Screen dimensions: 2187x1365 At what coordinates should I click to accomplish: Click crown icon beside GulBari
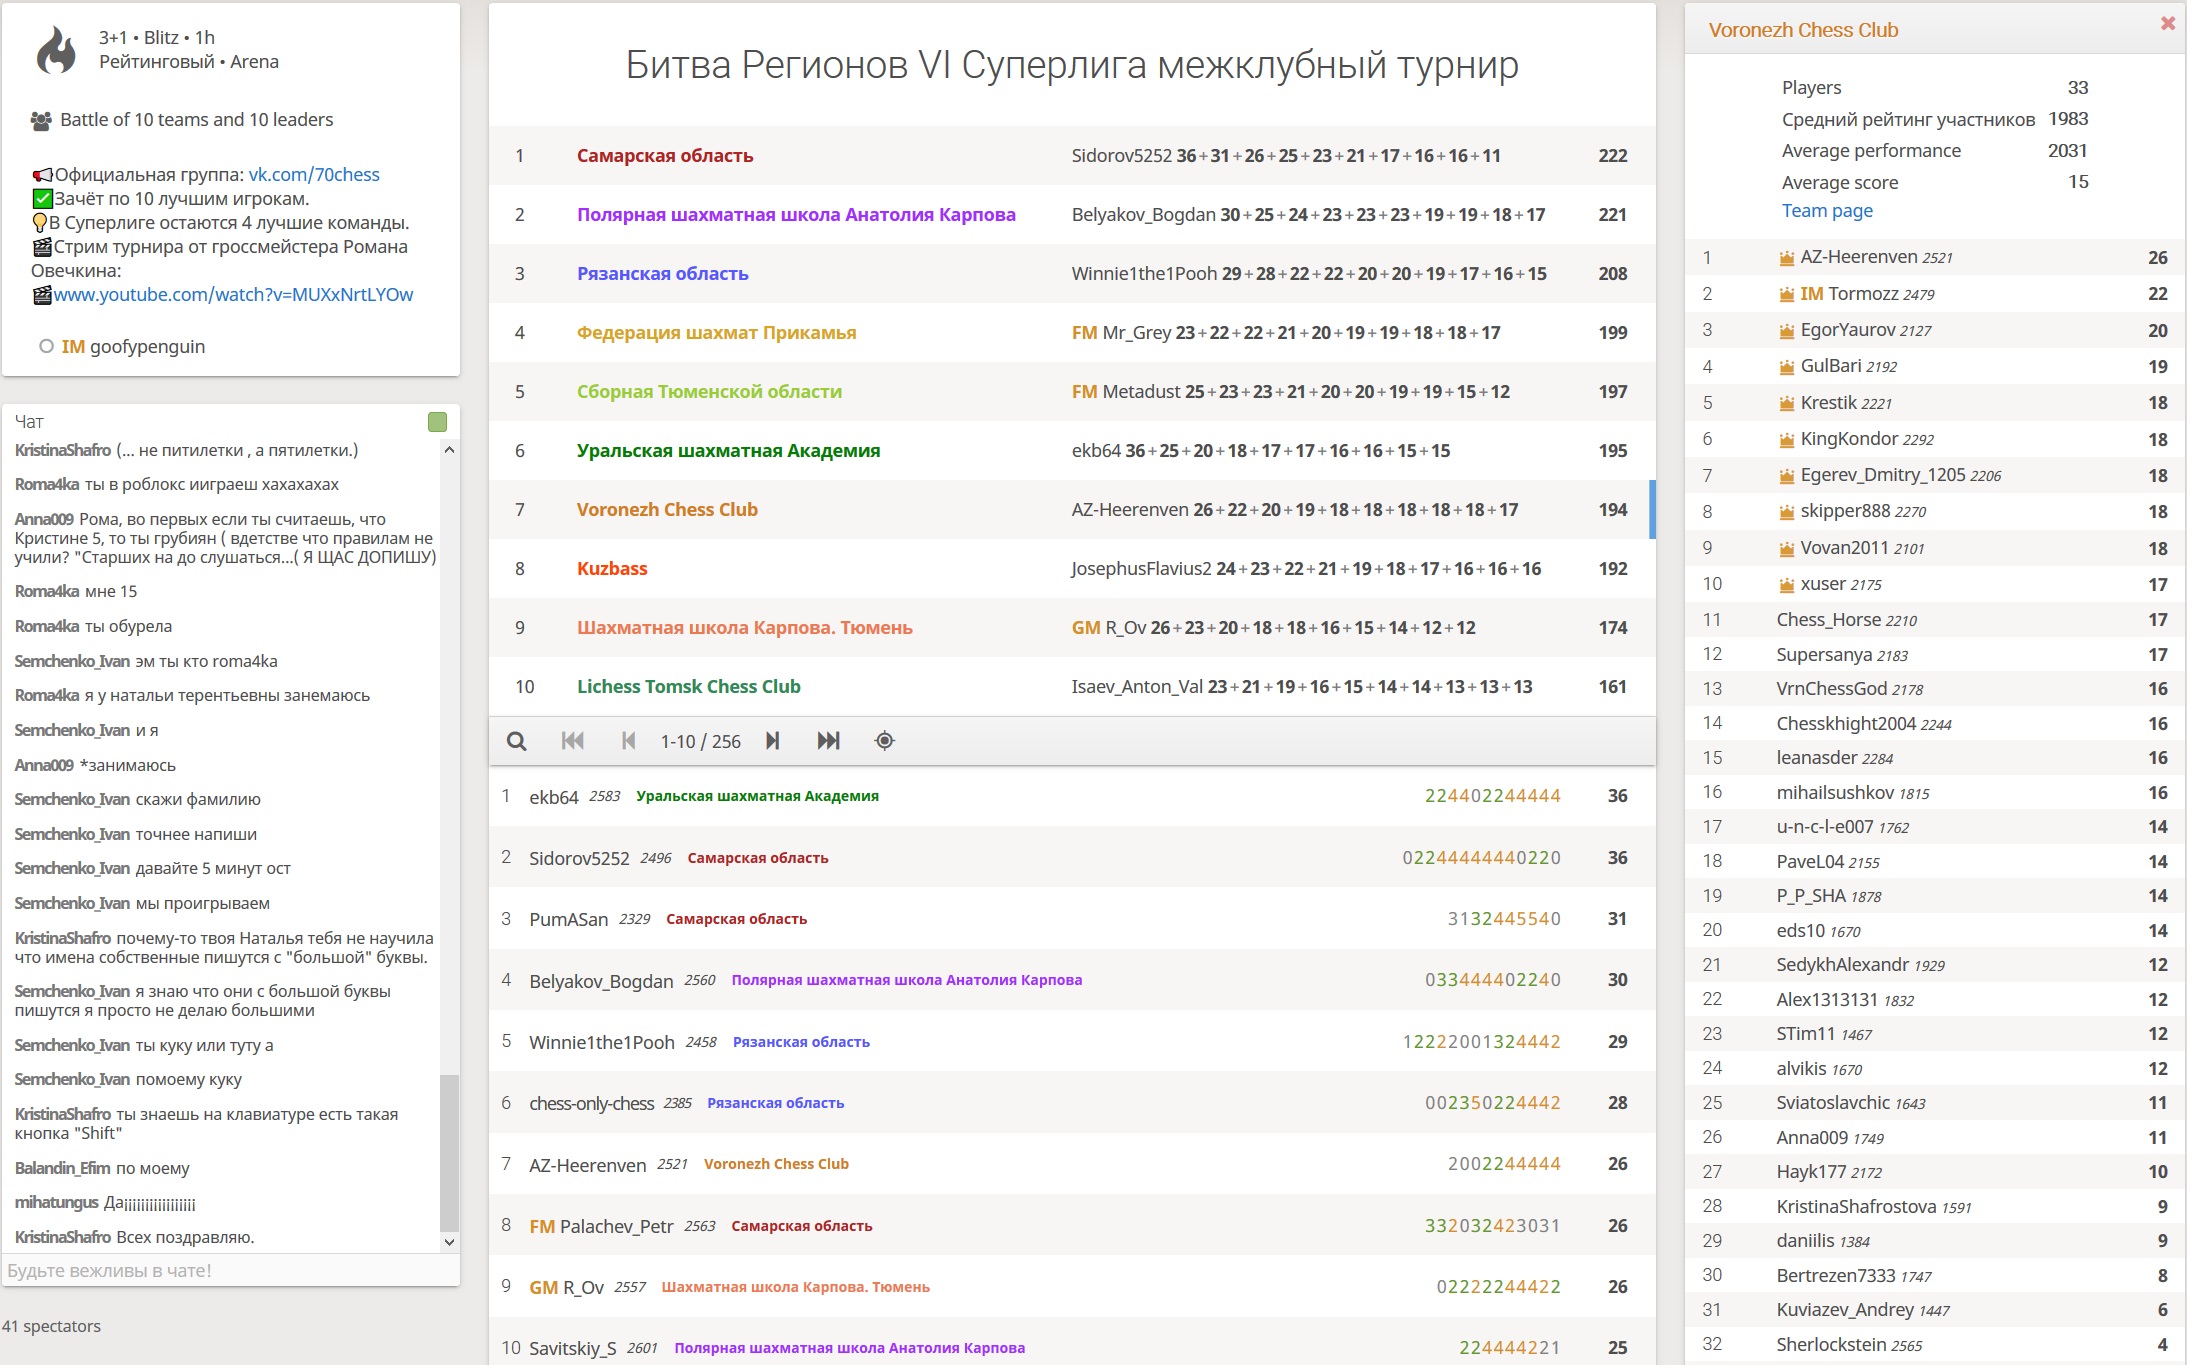(x=1786, y=367)
